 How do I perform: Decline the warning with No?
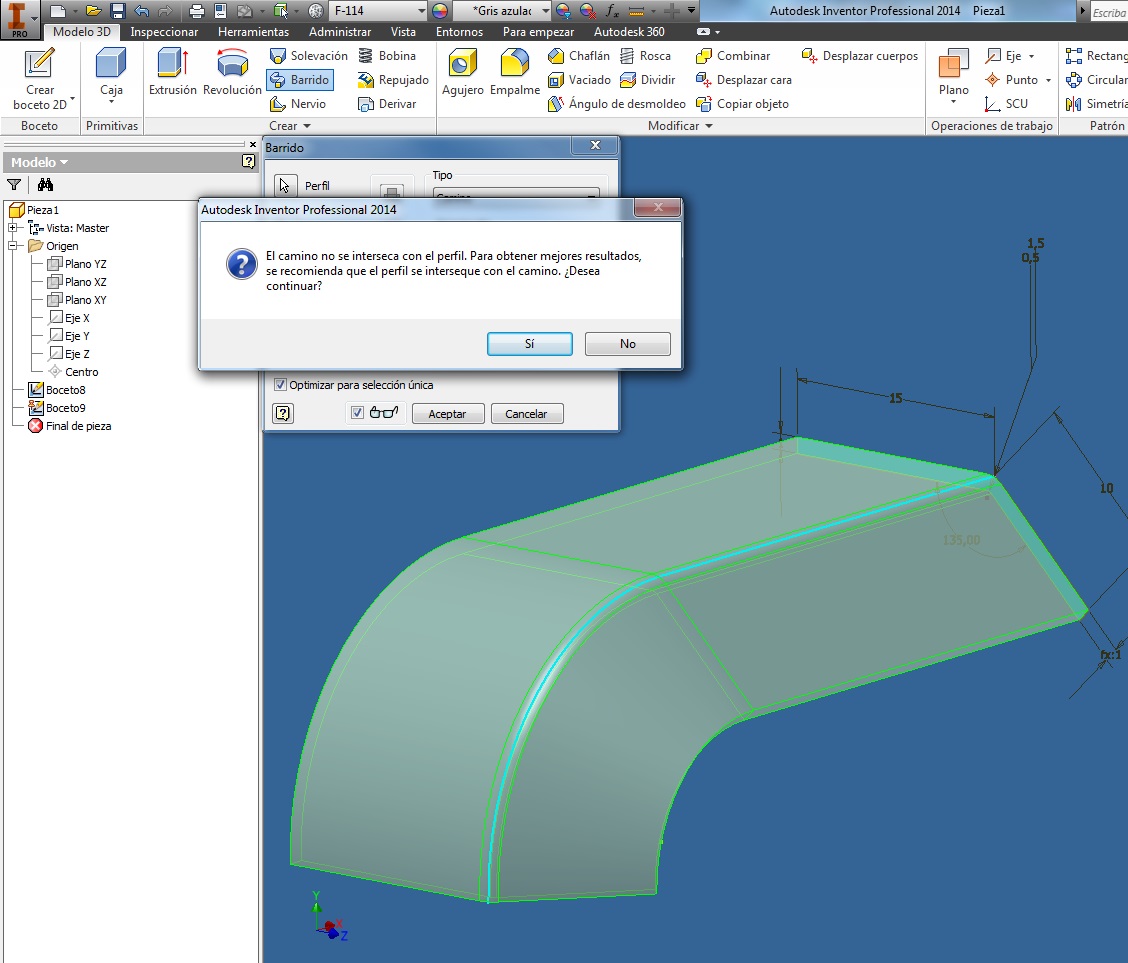tap(627, 344)
